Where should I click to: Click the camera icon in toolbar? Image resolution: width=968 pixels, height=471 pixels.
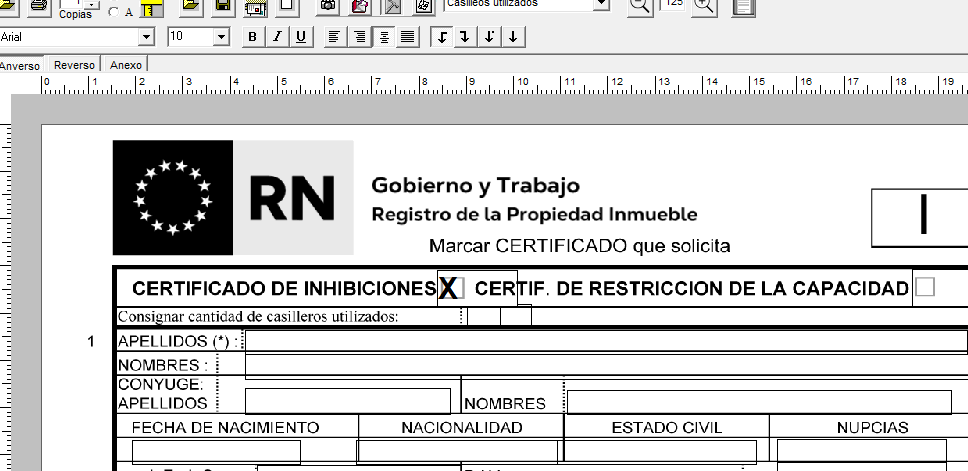pos(327,6)
